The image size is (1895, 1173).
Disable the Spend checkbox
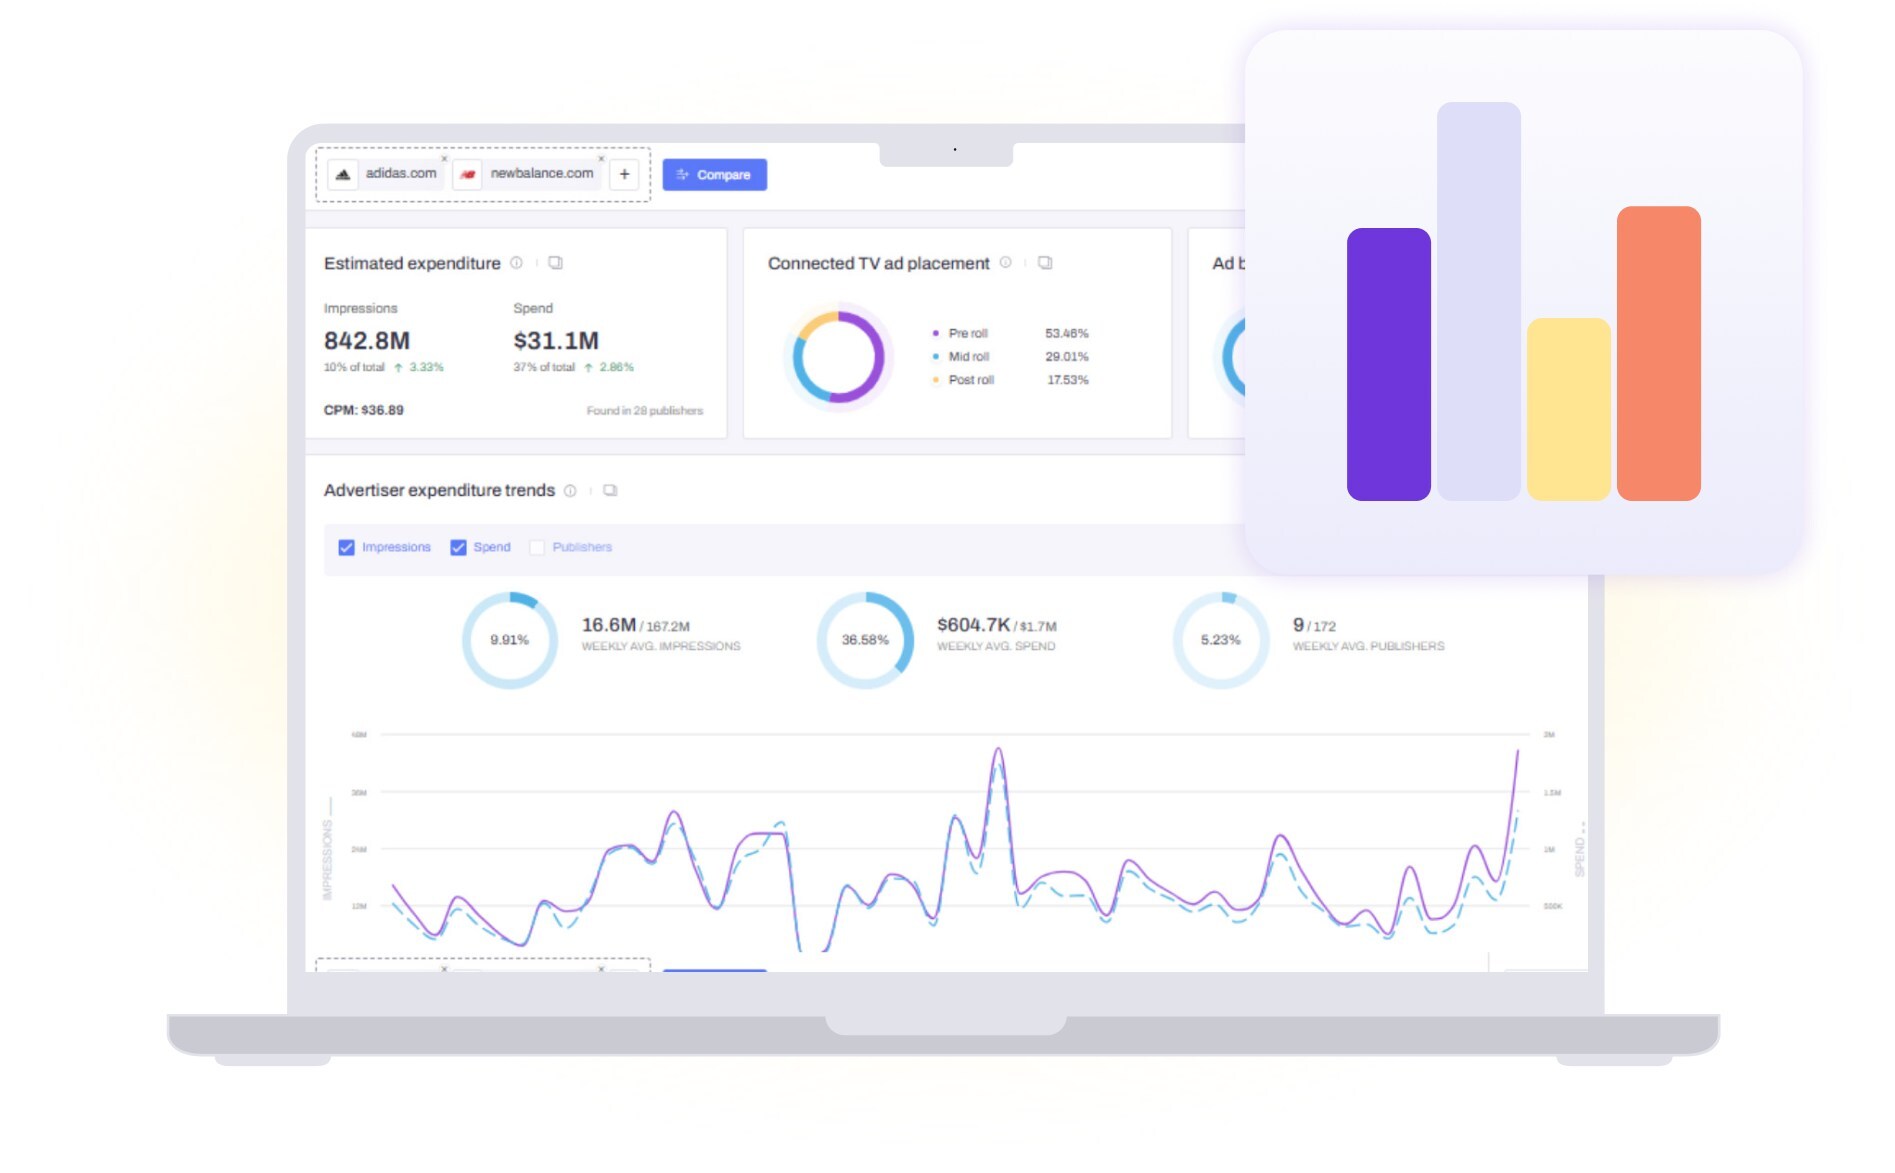point(458,548)
